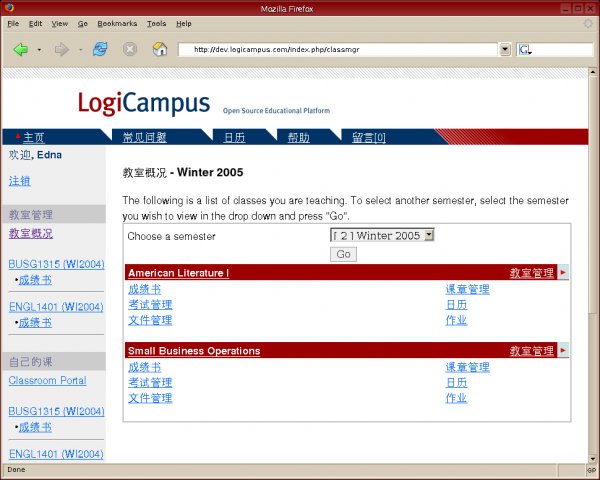Screen dimensions: 600x480
Task: Click the vertical scrollbar down arrow
Action: click(593, 459)
